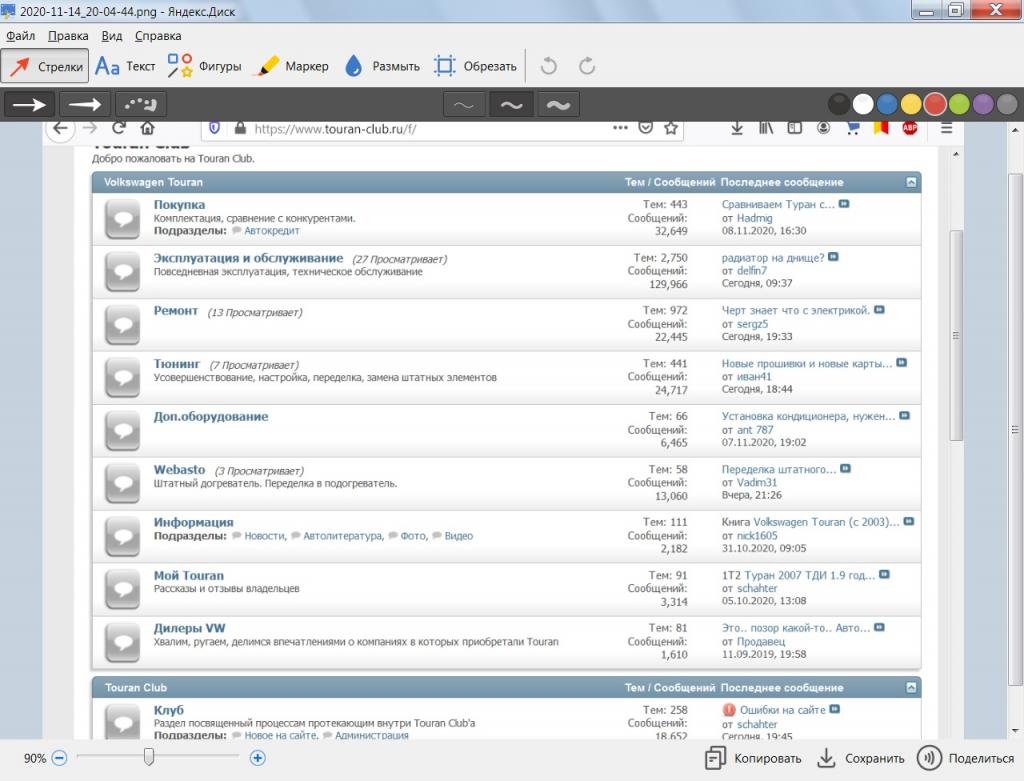Open the Вид menu
Screen dimensions: 1024x781
[112, 36]
